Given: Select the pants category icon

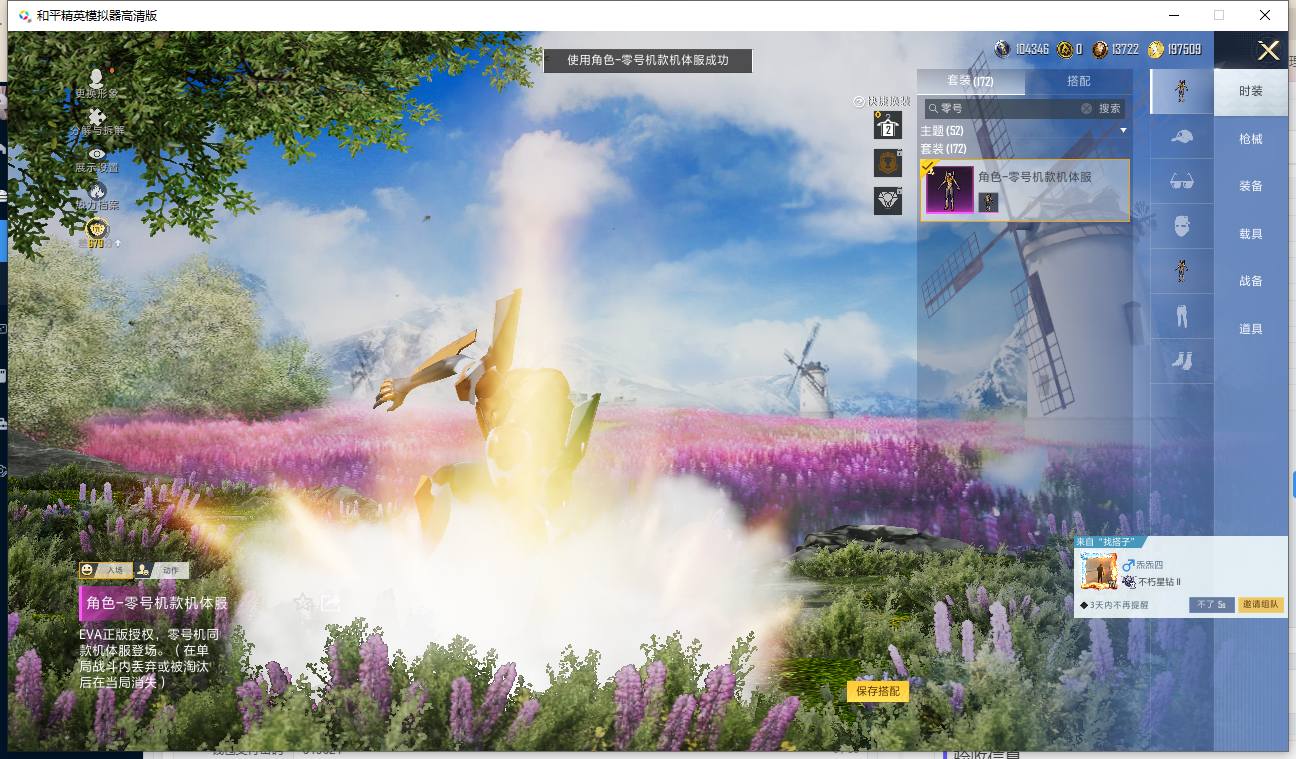Looking at the screenshot, I should 1182,316.
